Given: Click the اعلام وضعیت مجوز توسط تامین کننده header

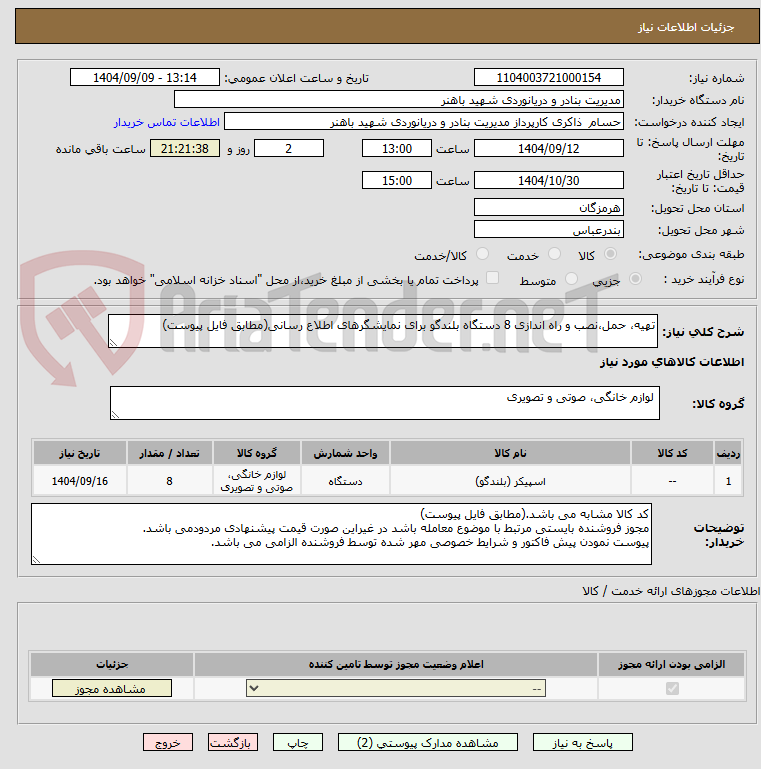Looking at the screenshot, I should click(396, 664).
